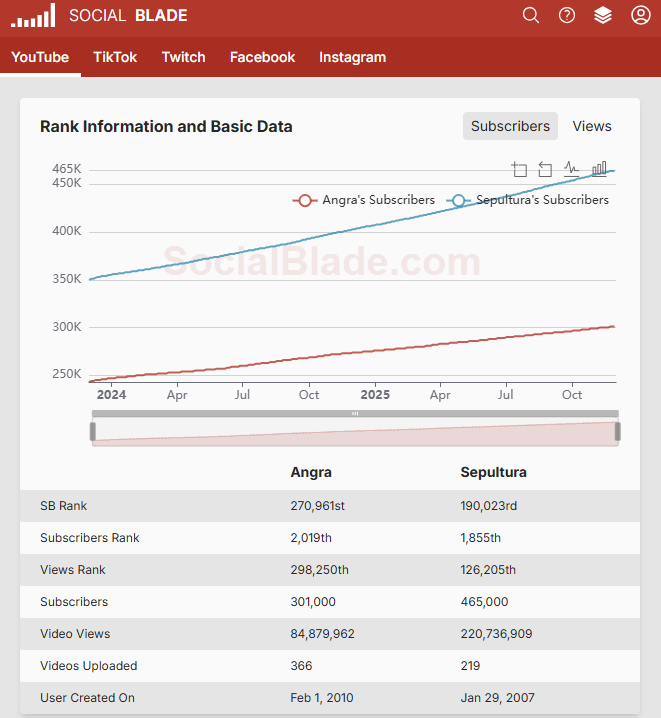The image size is (661, 718).
Task: Click the SOCIAL BLADE site title
Action: click(x=128, y=16)
